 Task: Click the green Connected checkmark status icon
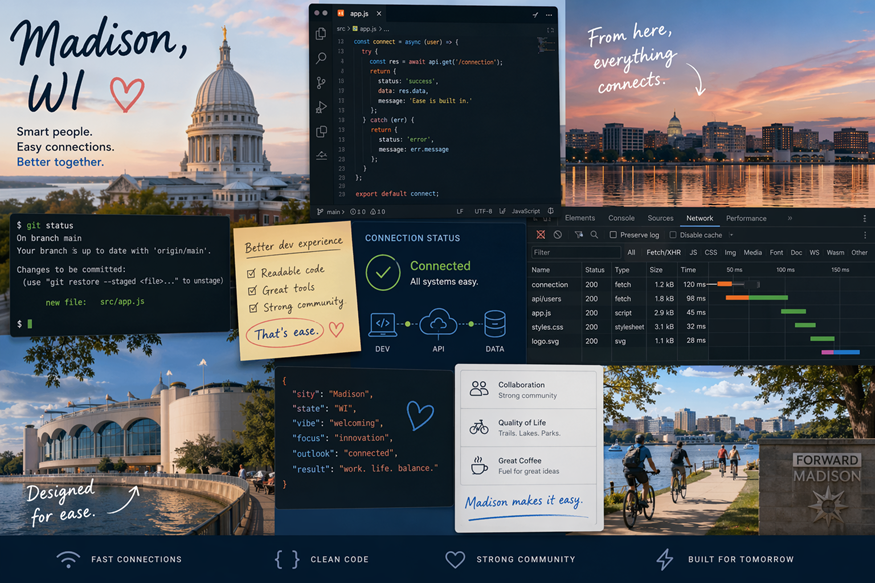click(x=383, y=272)
